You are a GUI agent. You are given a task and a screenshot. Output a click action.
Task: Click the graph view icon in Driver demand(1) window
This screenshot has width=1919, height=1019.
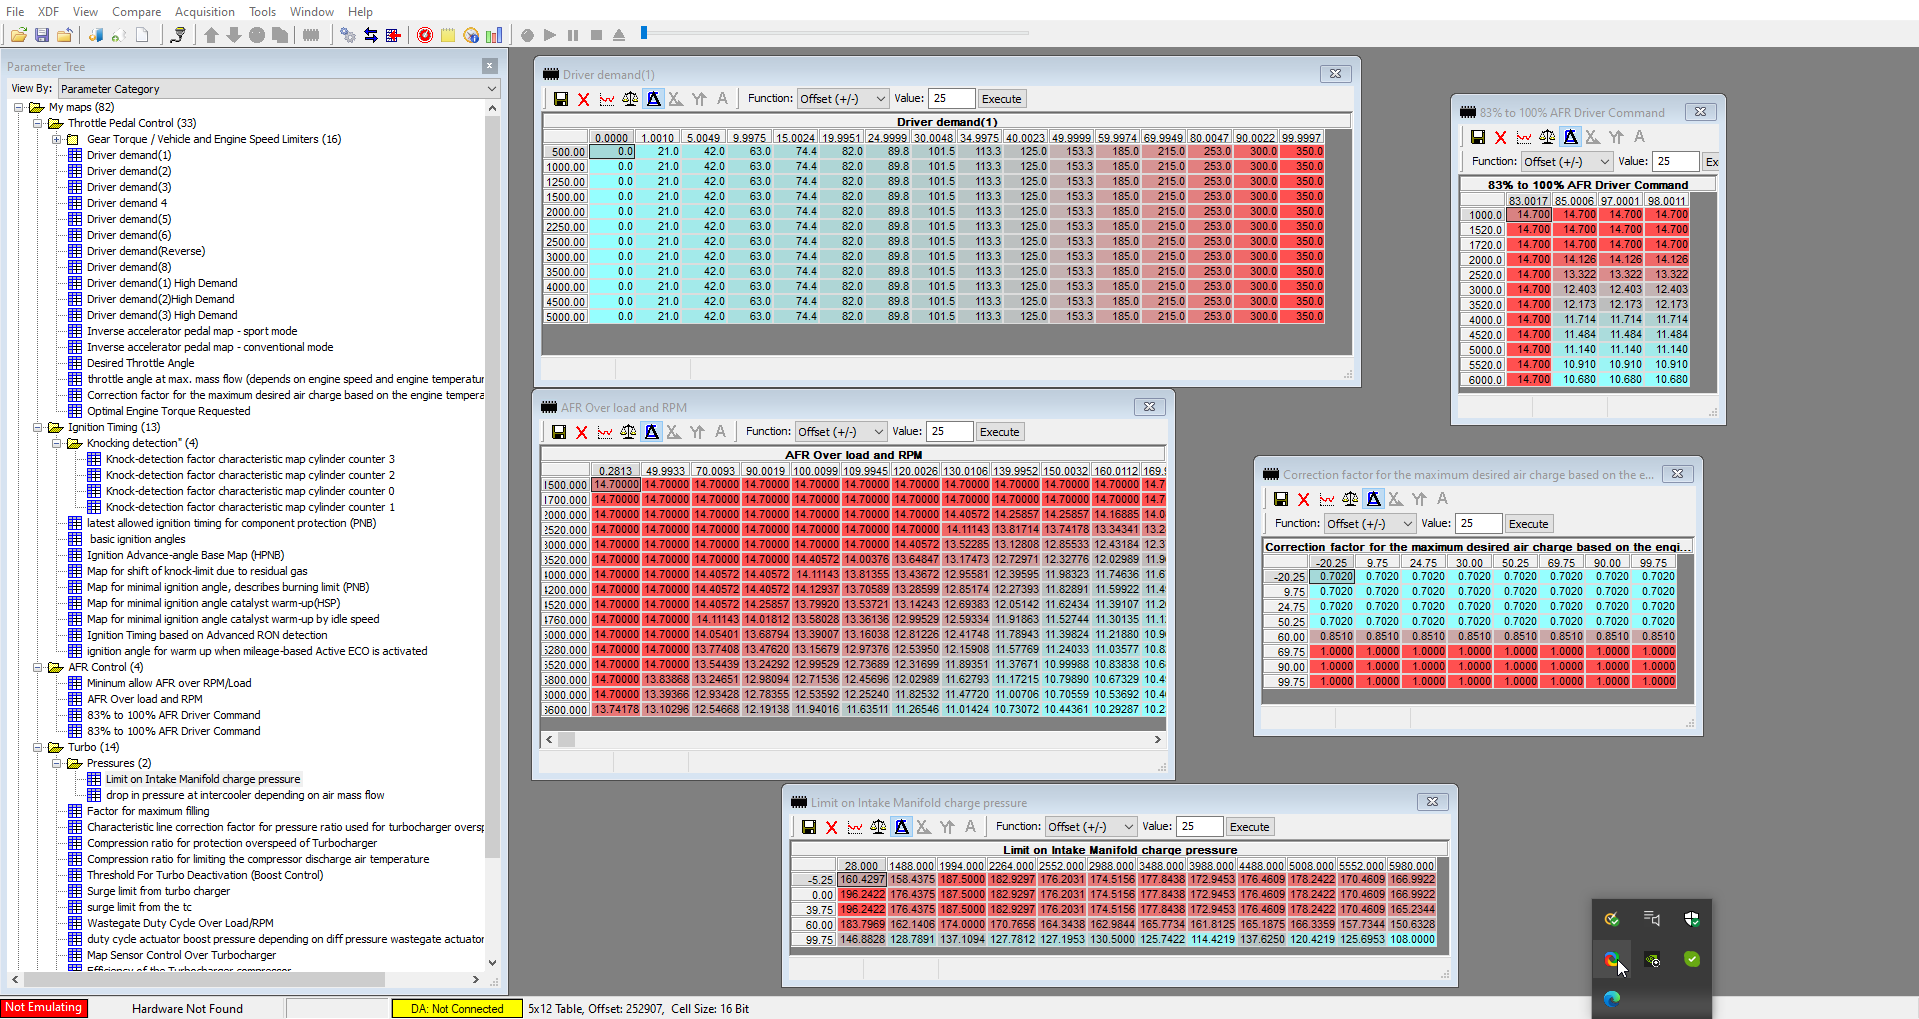point(607,99)
